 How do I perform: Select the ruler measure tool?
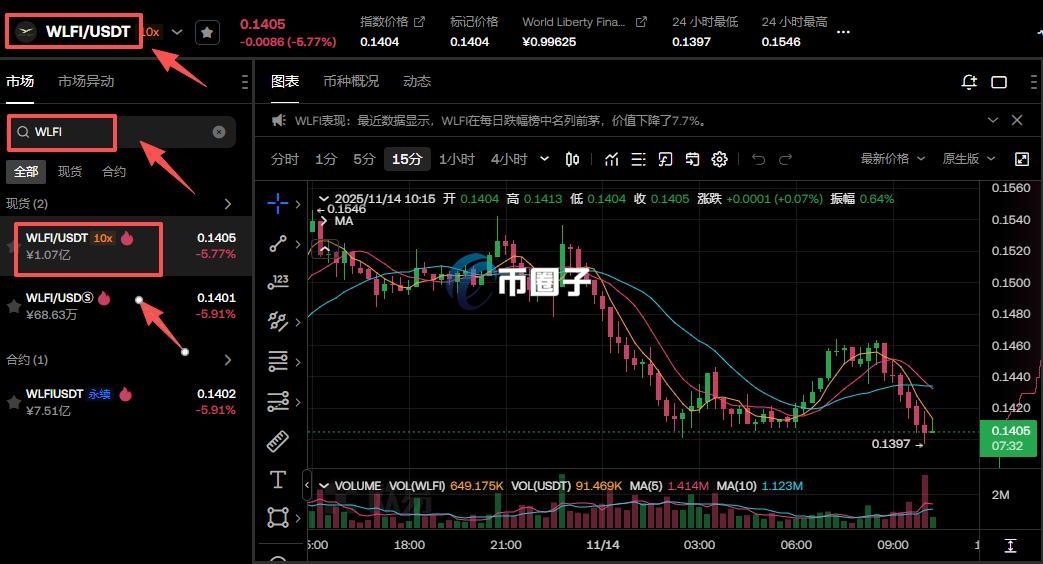click(x=277, y=440)
